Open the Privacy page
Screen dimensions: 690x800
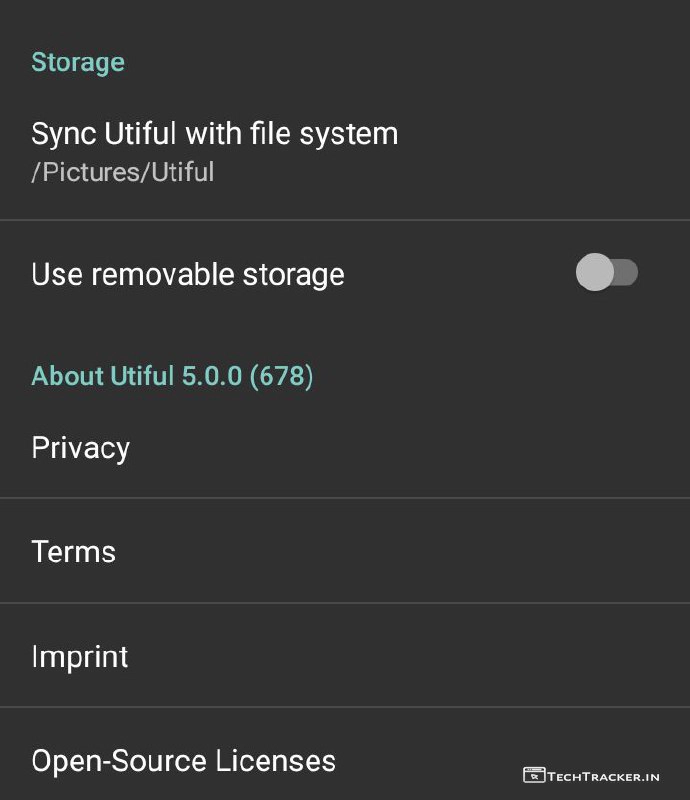pos(80,447)
